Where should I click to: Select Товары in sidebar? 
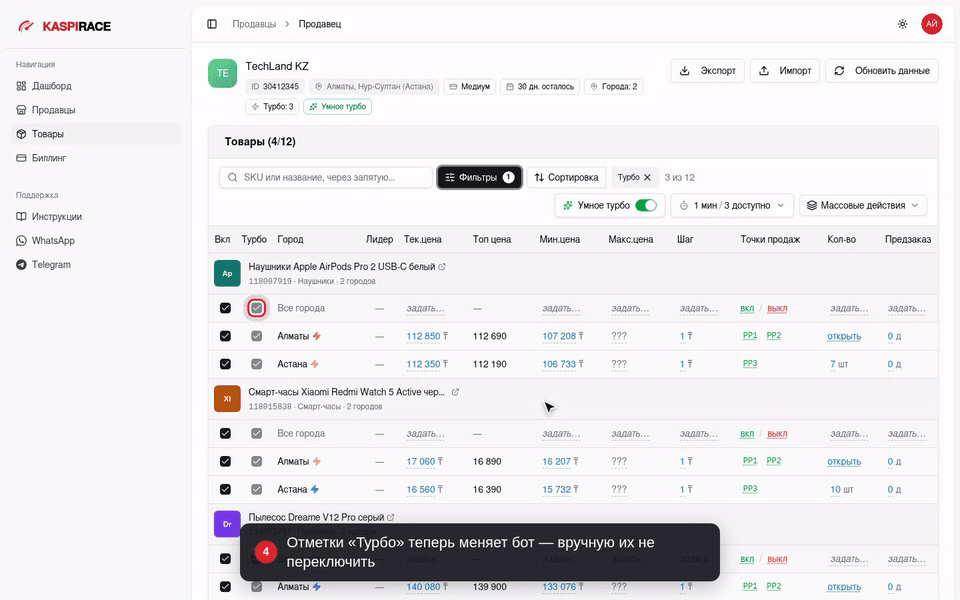point(96,134)
